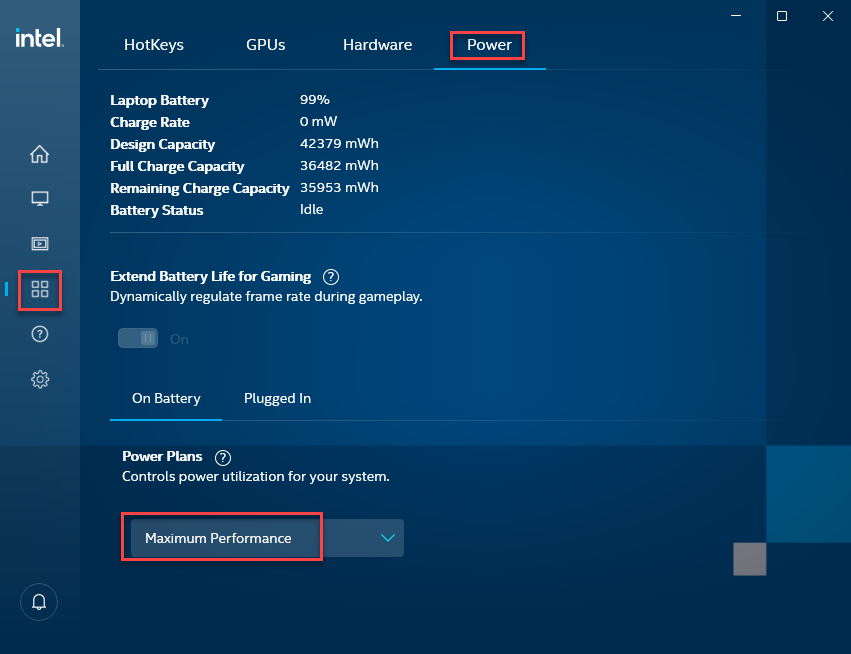Viewport: 851px width, 654px height.
Task: Switch to the GPUs tab
Action: point(265,45)
